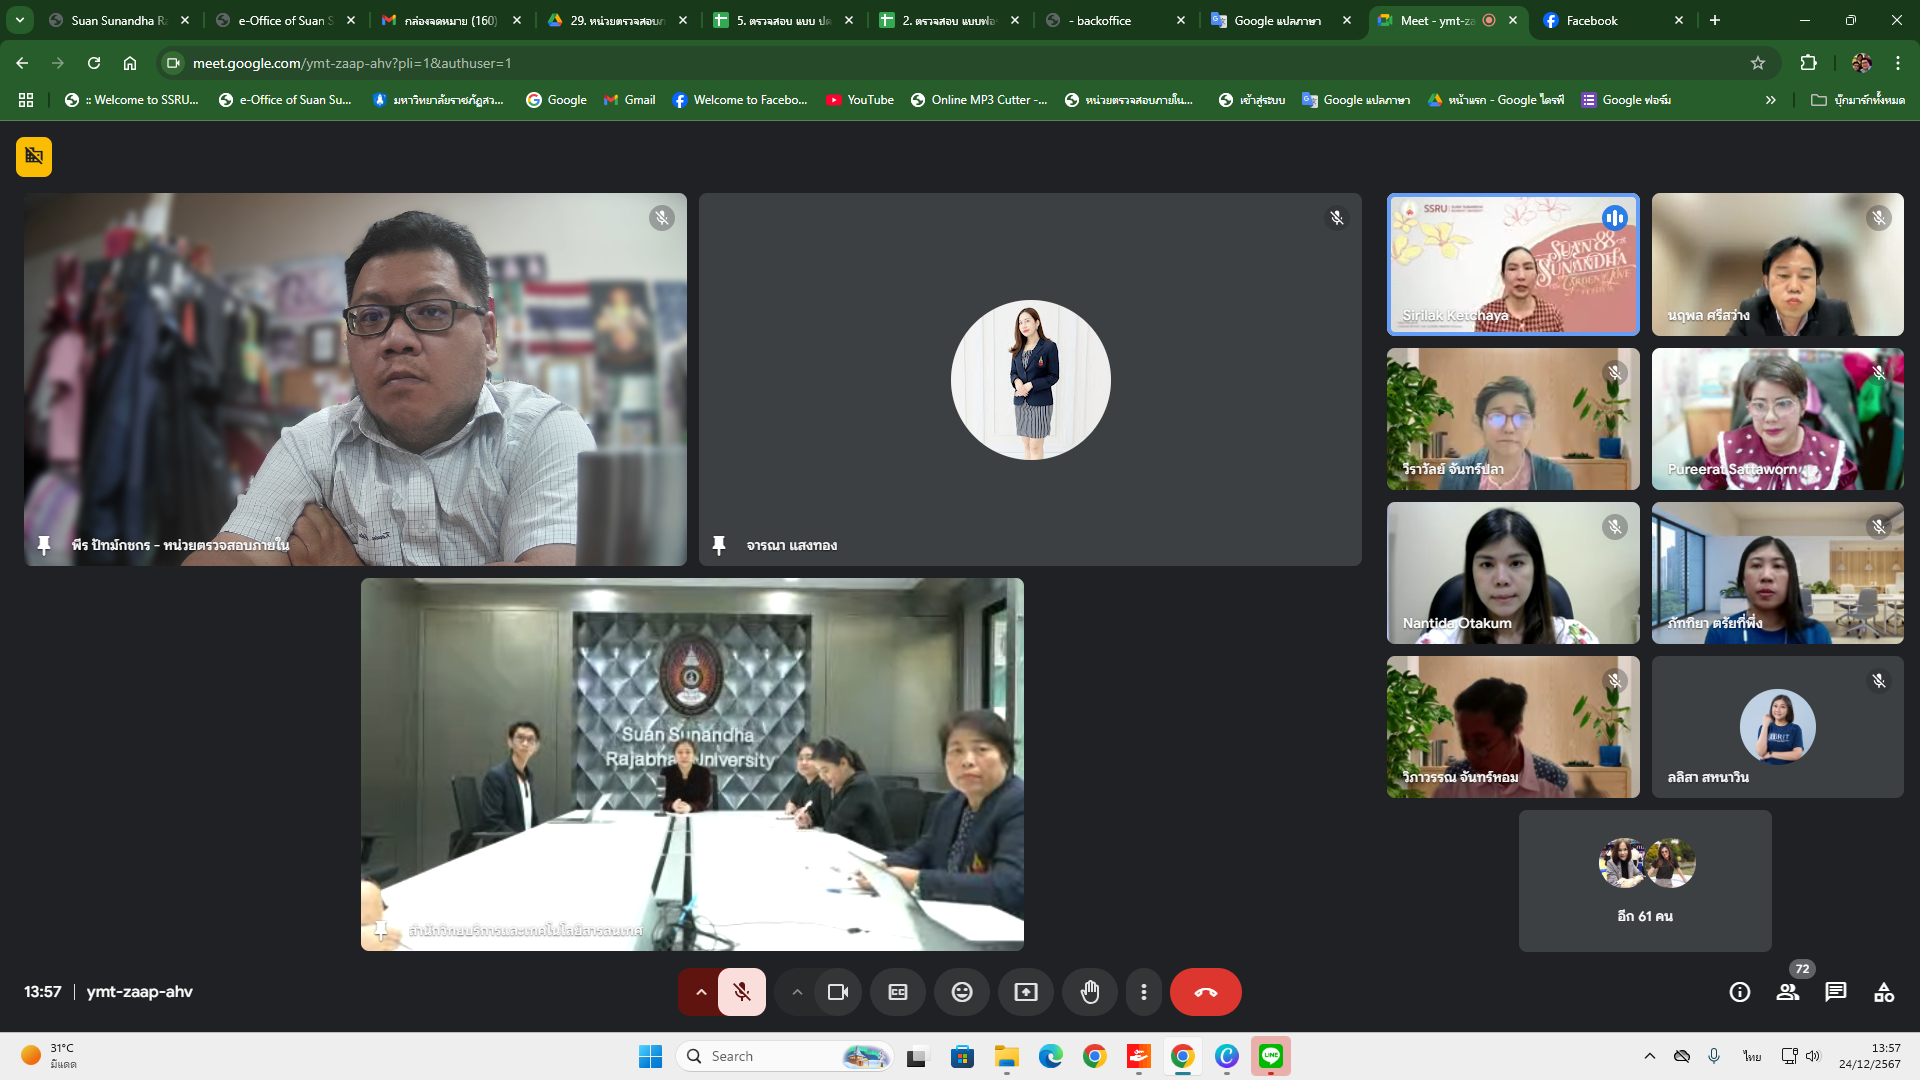Toggle closed captions
The width and height of the screenshot is (1920, 1080).
pos(897,992)
